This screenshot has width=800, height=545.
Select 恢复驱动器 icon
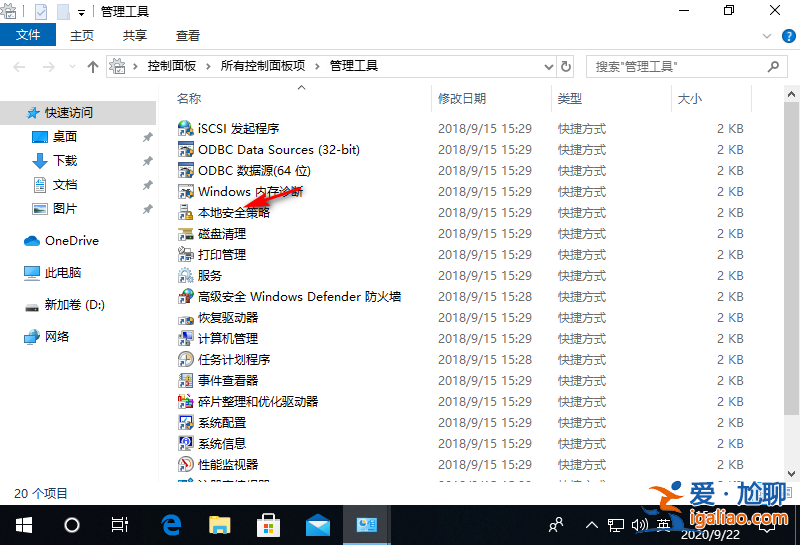coord(185,318)
